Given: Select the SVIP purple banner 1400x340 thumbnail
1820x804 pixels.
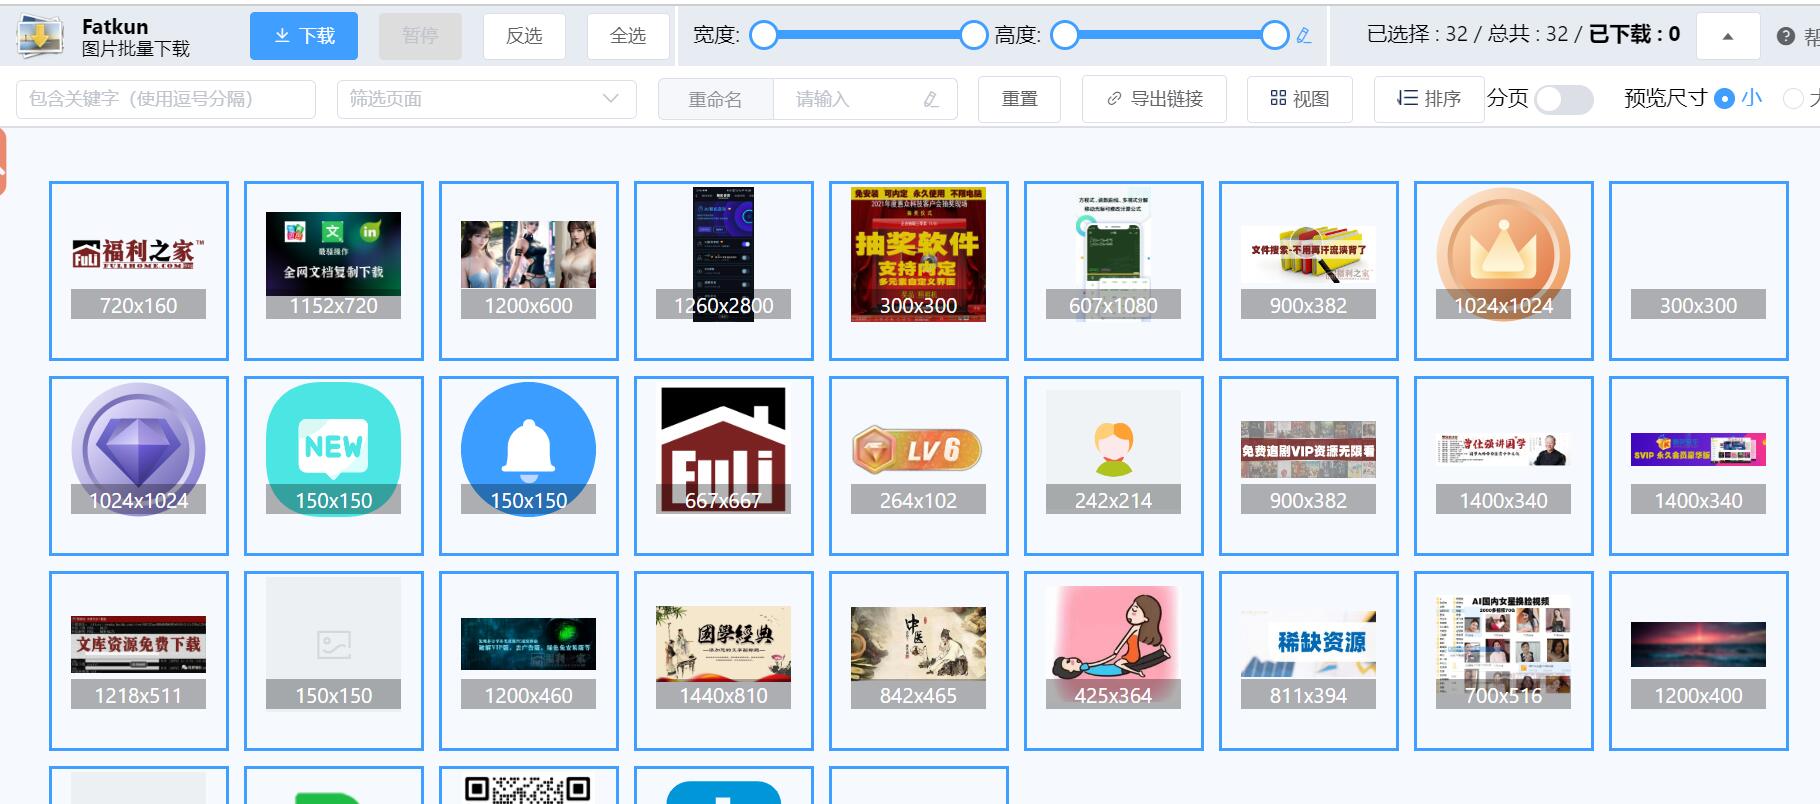Looking at the screenshot, I should pyautogui.click(x=1699, y=466).
